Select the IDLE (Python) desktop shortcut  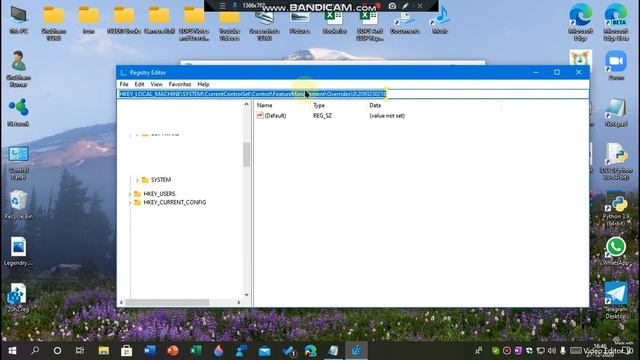[616, 161]
